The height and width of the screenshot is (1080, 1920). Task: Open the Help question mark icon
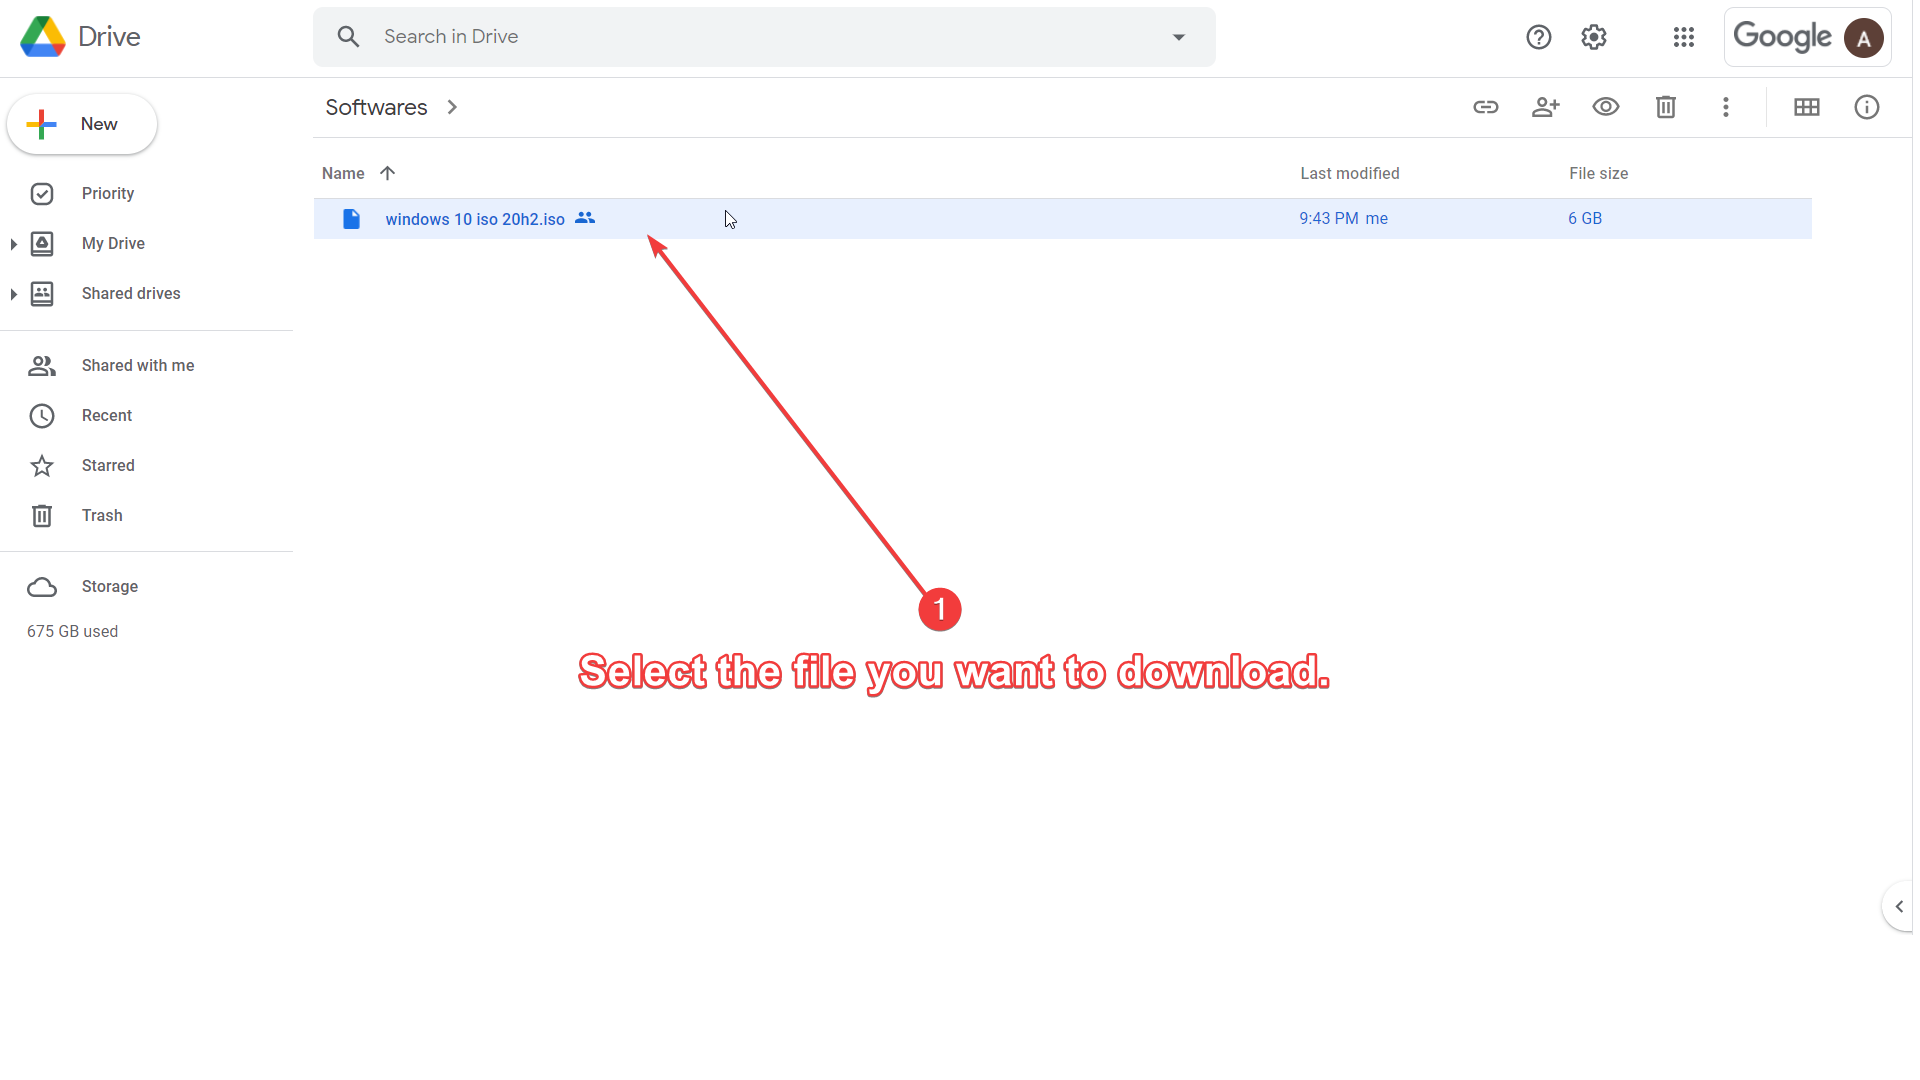[x=1538, y=37]
